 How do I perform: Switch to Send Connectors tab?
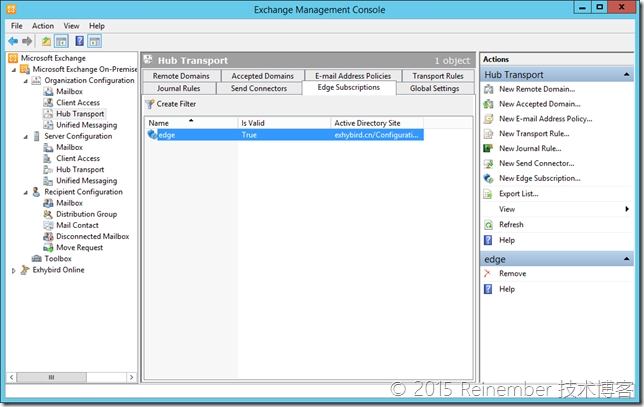(259, 88)
